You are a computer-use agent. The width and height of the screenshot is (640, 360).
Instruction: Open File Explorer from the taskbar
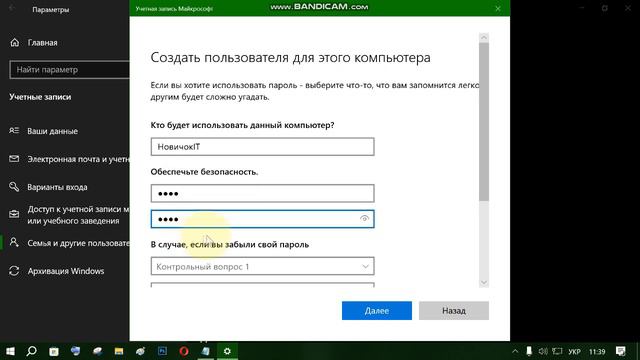[x=119, y=351]
